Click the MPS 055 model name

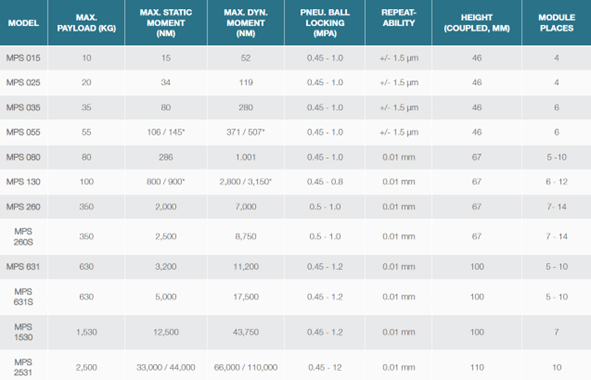click(x=23, y=132)
